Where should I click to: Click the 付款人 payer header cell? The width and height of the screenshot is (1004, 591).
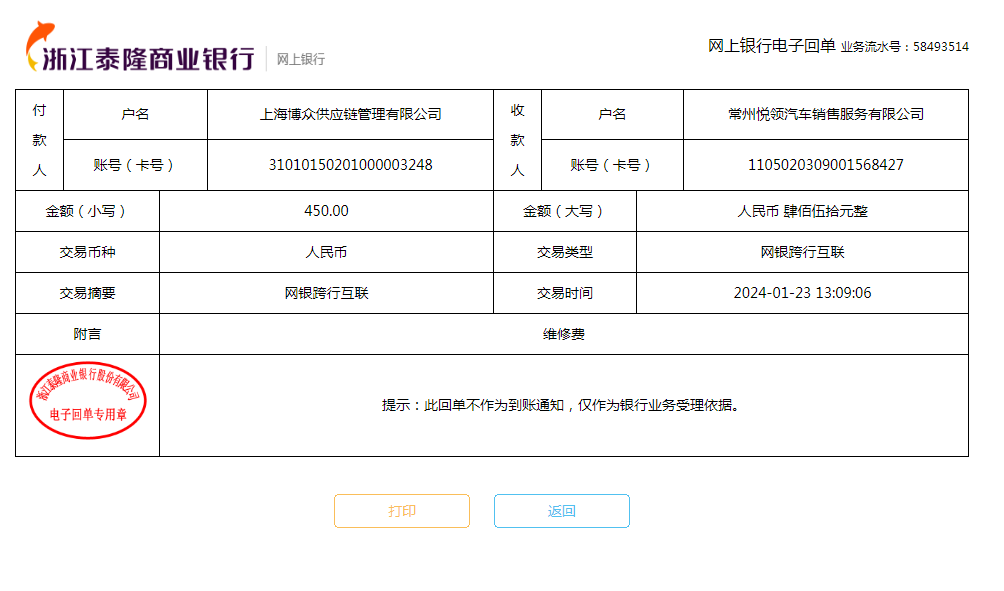39,140
